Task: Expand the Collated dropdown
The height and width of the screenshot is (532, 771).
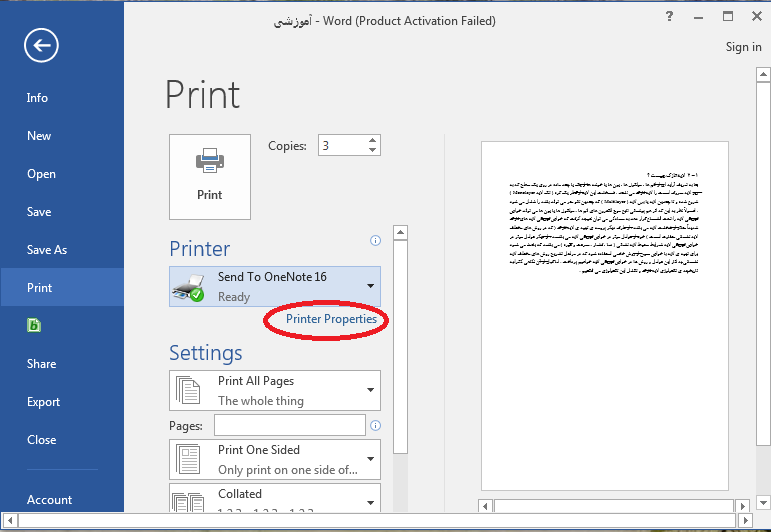Action: point(275,498)
